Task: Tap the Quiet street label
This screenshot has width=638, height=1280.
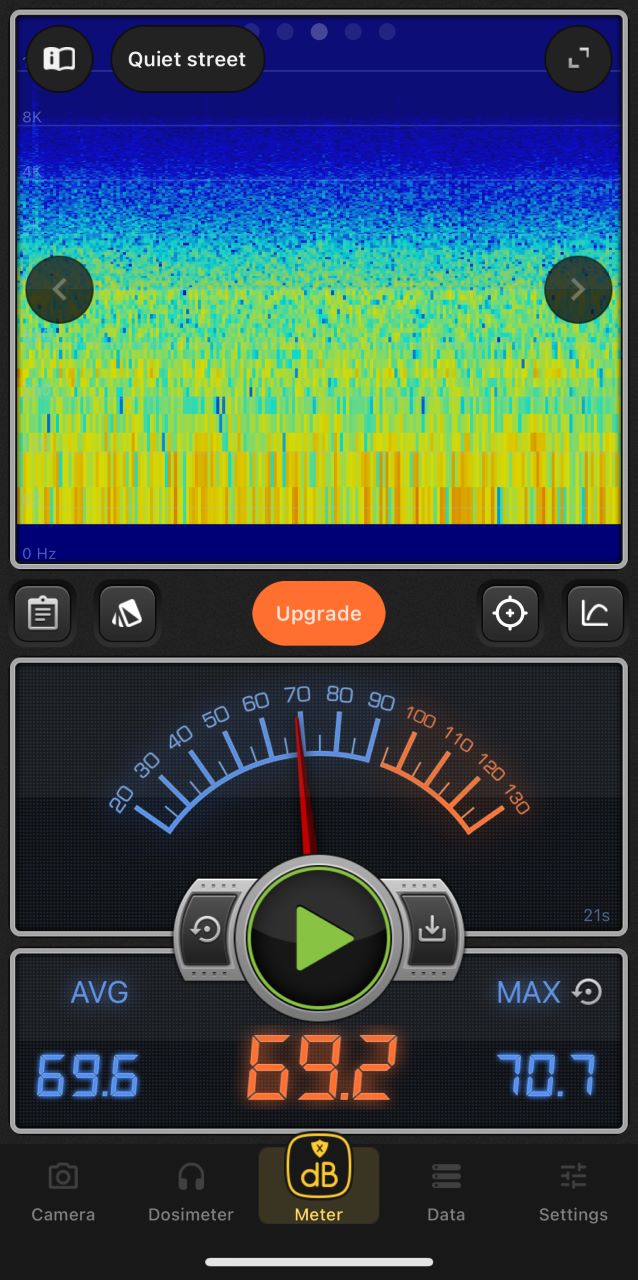Action: [187, 59]
